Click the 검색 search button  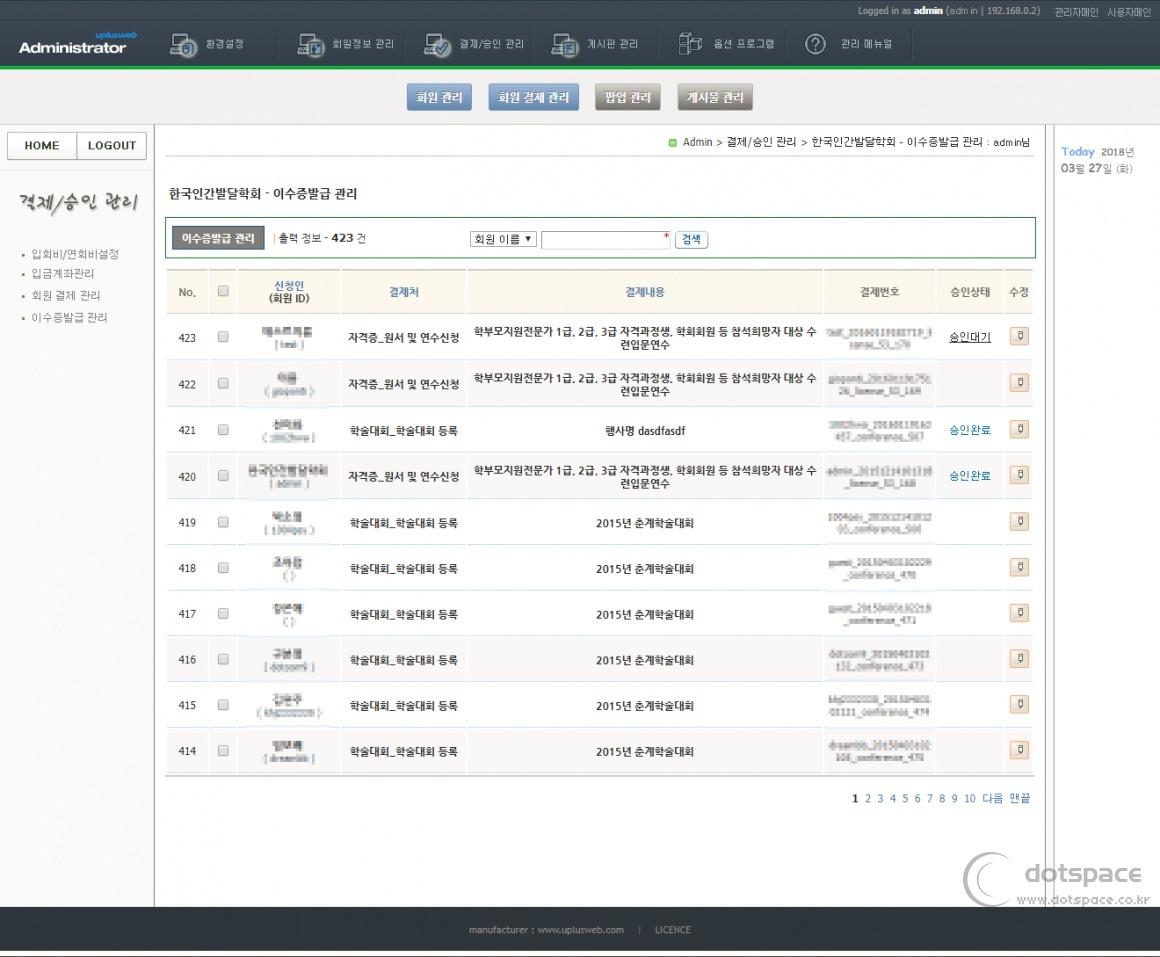tap(691, 240)
